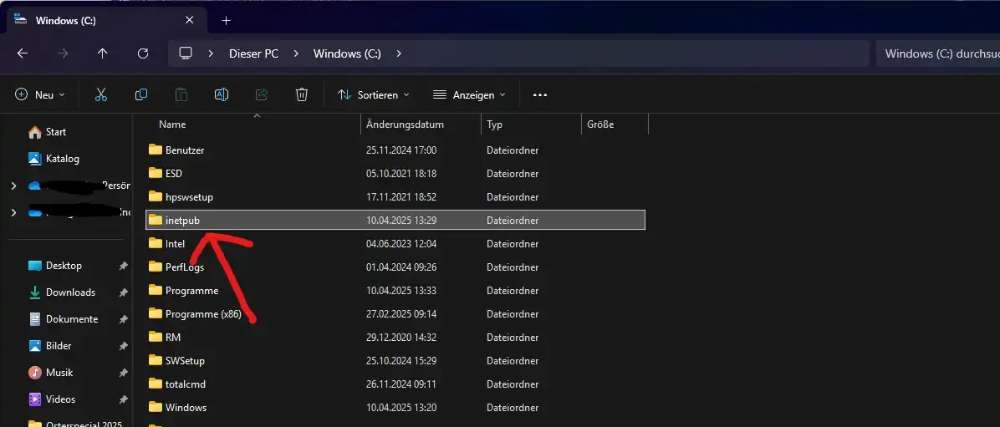Click the folder icon of Benutzer
Viewport: 1000px width, 427px height.
[x=155, y=150]
